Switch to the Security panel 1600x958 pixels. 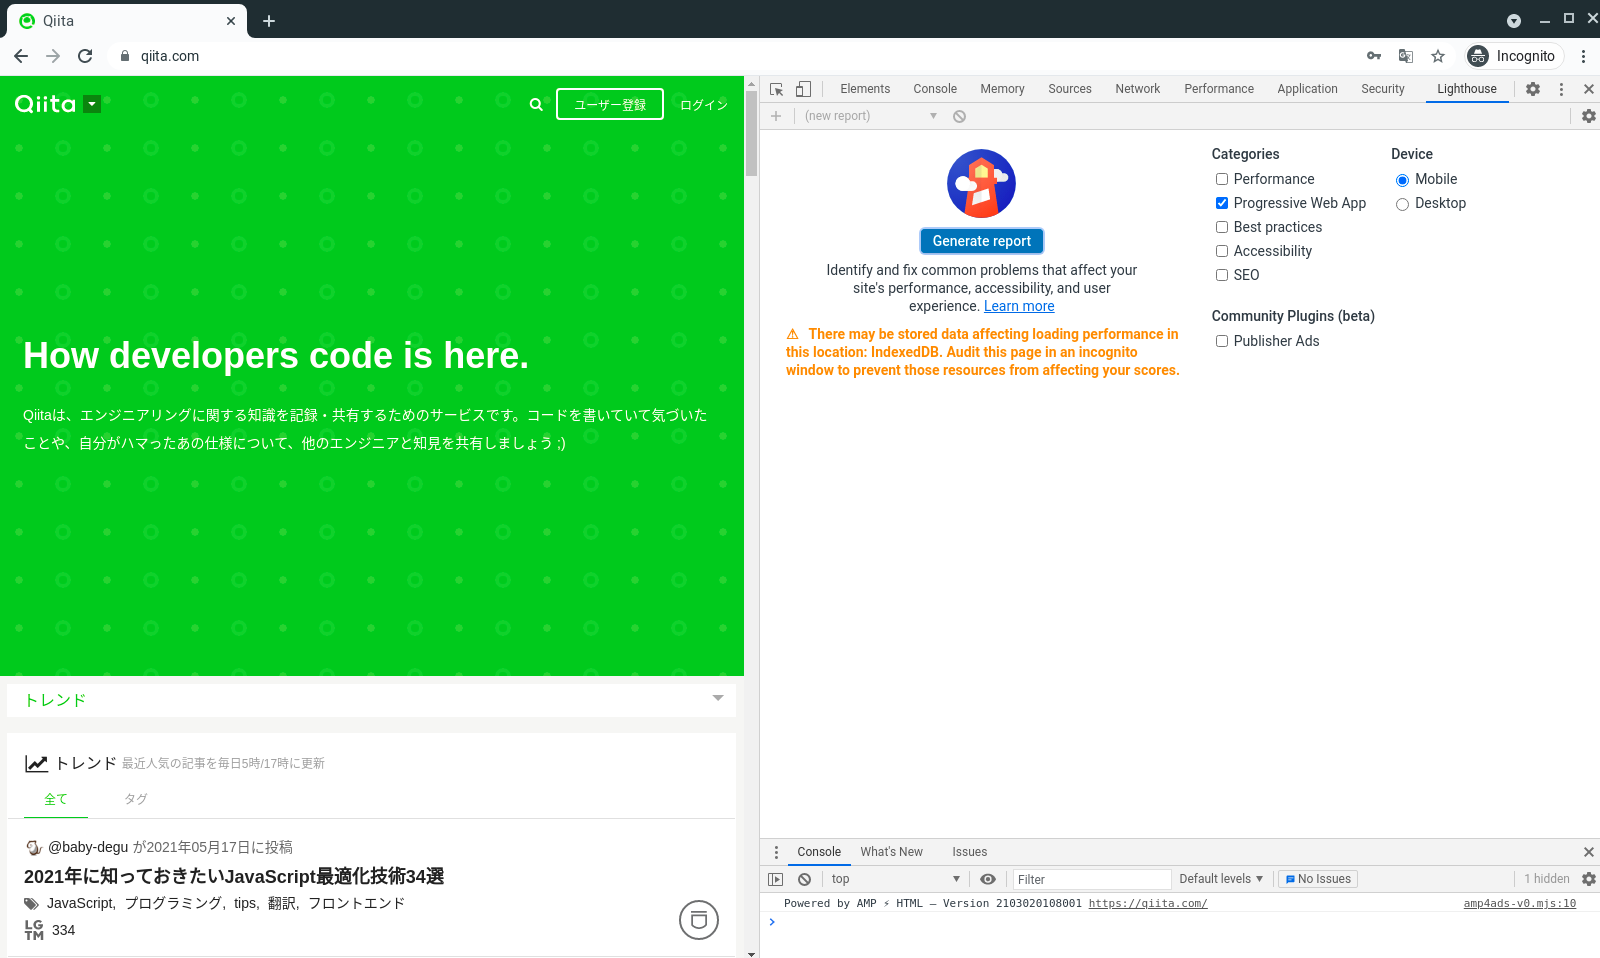click(x=1383, y=89)
